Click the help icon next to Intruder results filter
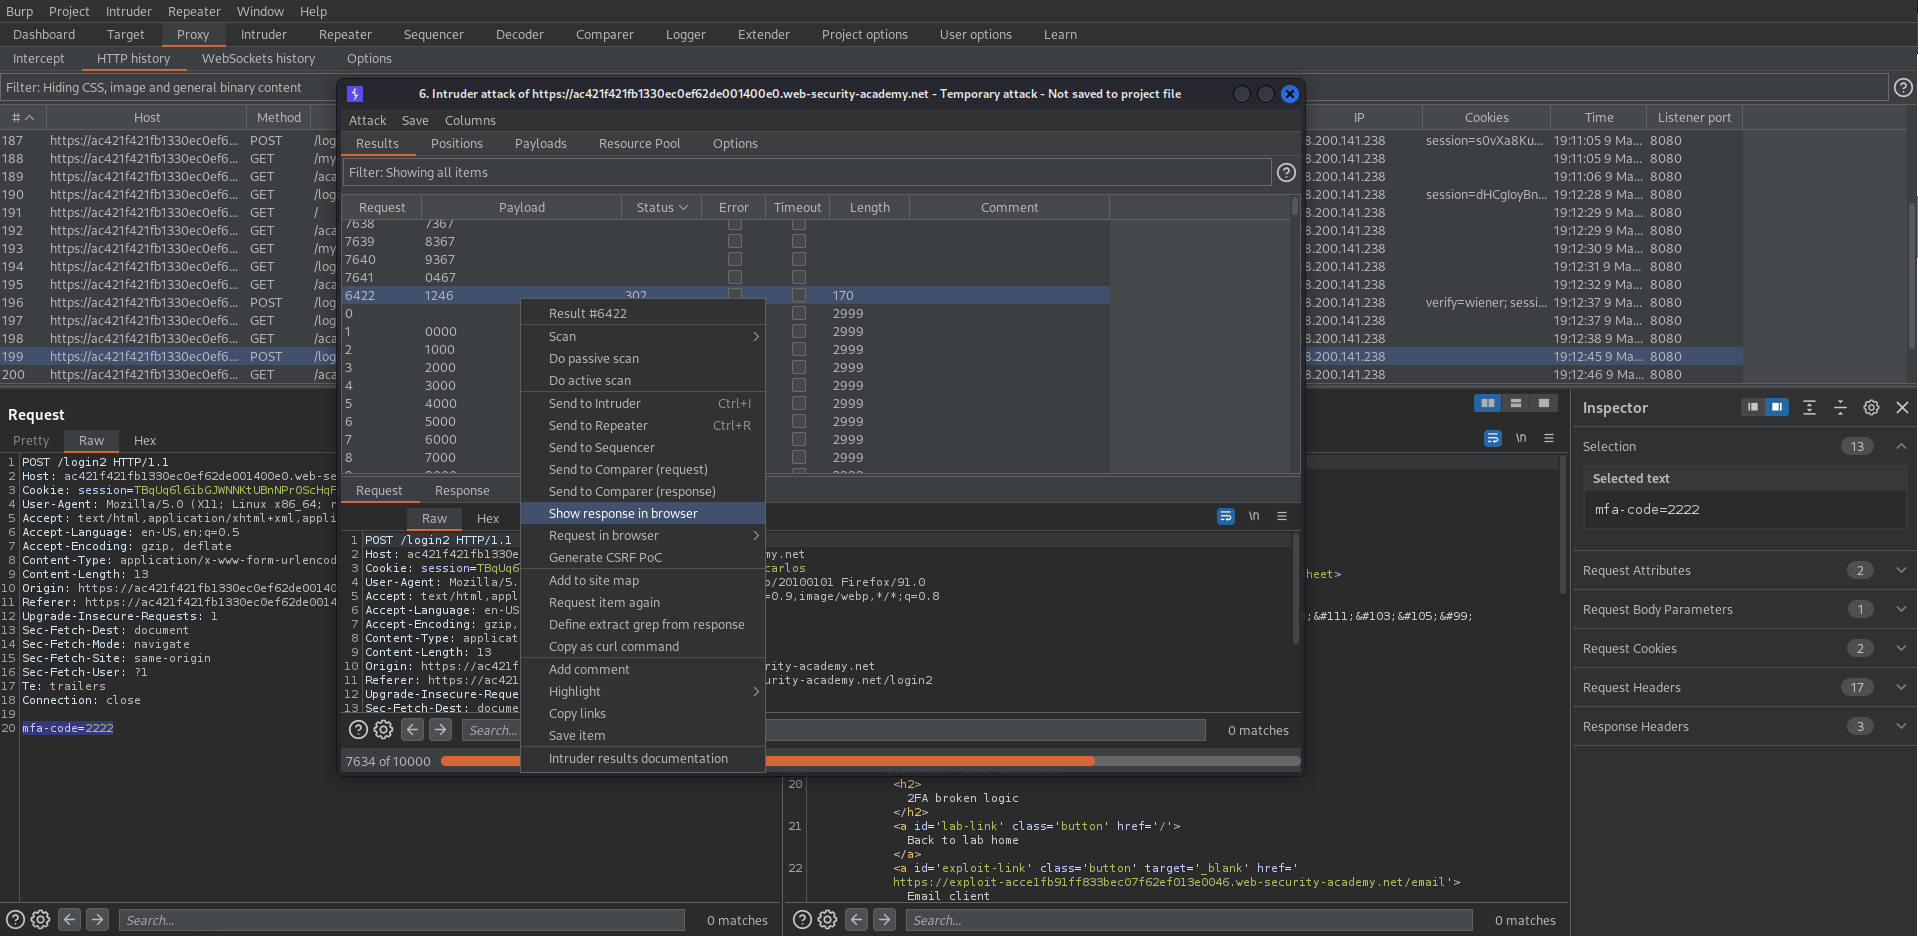Screen dimensions: 1918x936 tap(1286, 172)
